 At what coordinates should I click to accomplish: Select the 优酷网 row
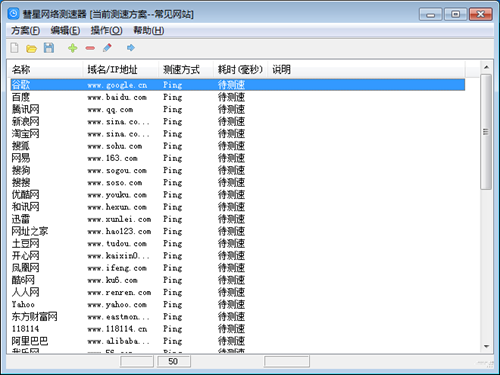pos(238,195)
